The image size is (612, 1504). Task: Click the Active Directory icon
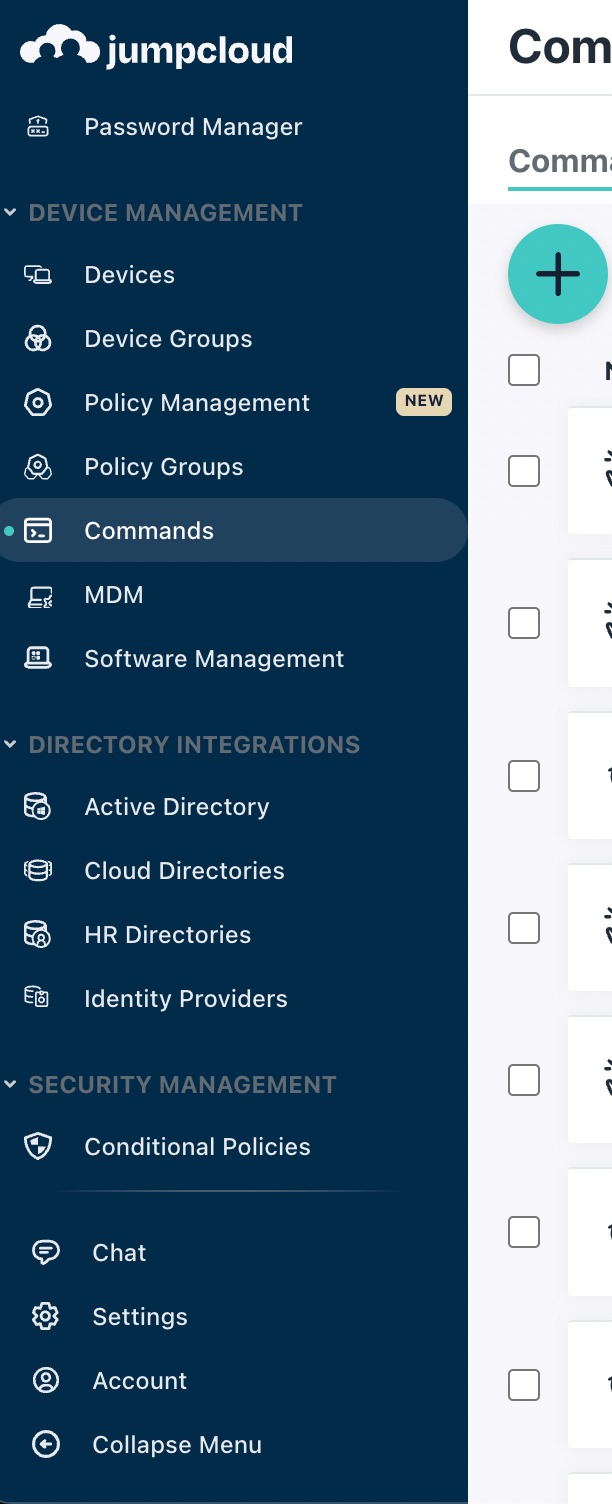click(38, 807)
